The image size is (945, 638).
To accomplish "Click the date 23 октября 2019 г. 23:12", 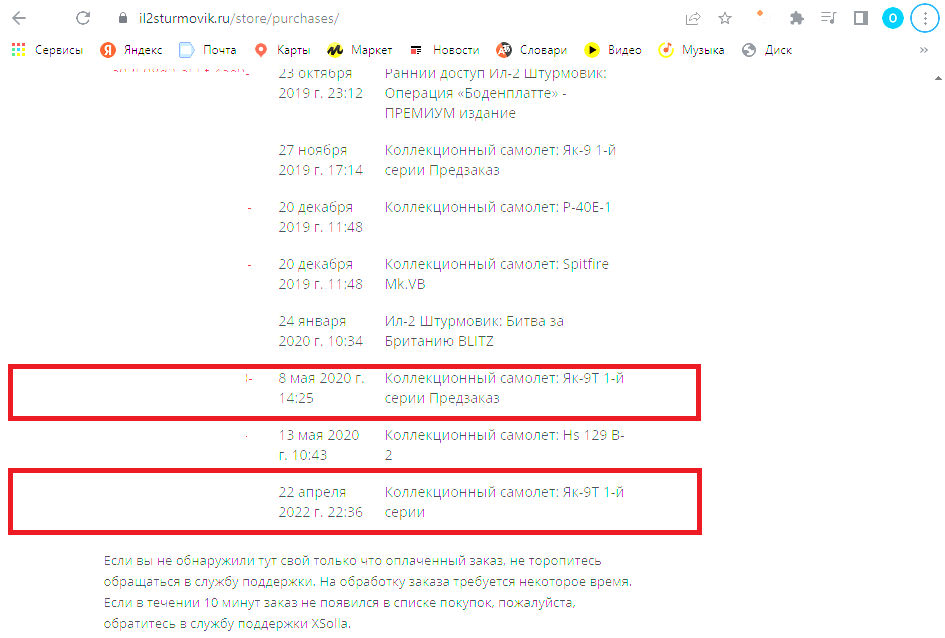I will (x=321, y=84).
